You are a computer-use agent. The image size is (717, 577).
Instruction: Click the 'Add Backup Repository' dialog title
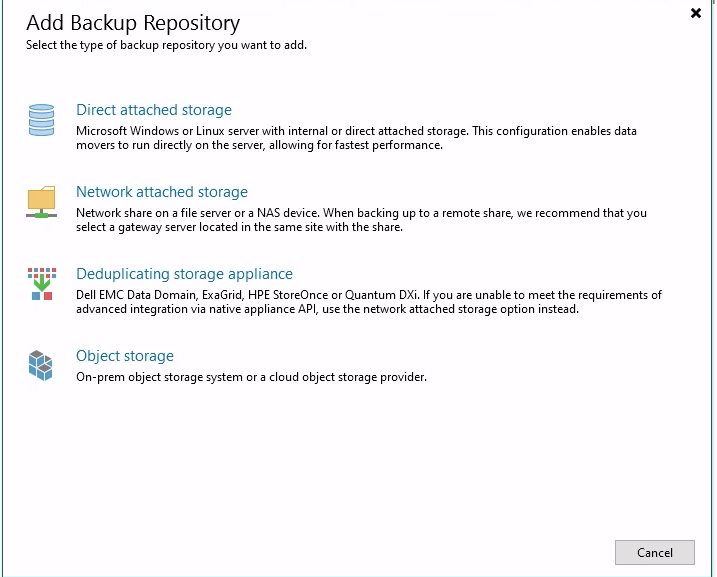tap(133, 22)
